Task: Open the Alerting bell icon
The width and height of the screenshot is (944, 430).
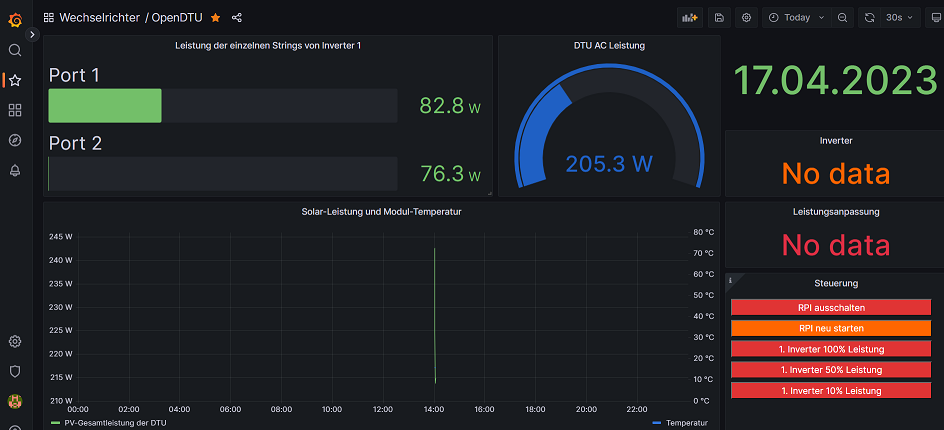Action: pos(15,171)
